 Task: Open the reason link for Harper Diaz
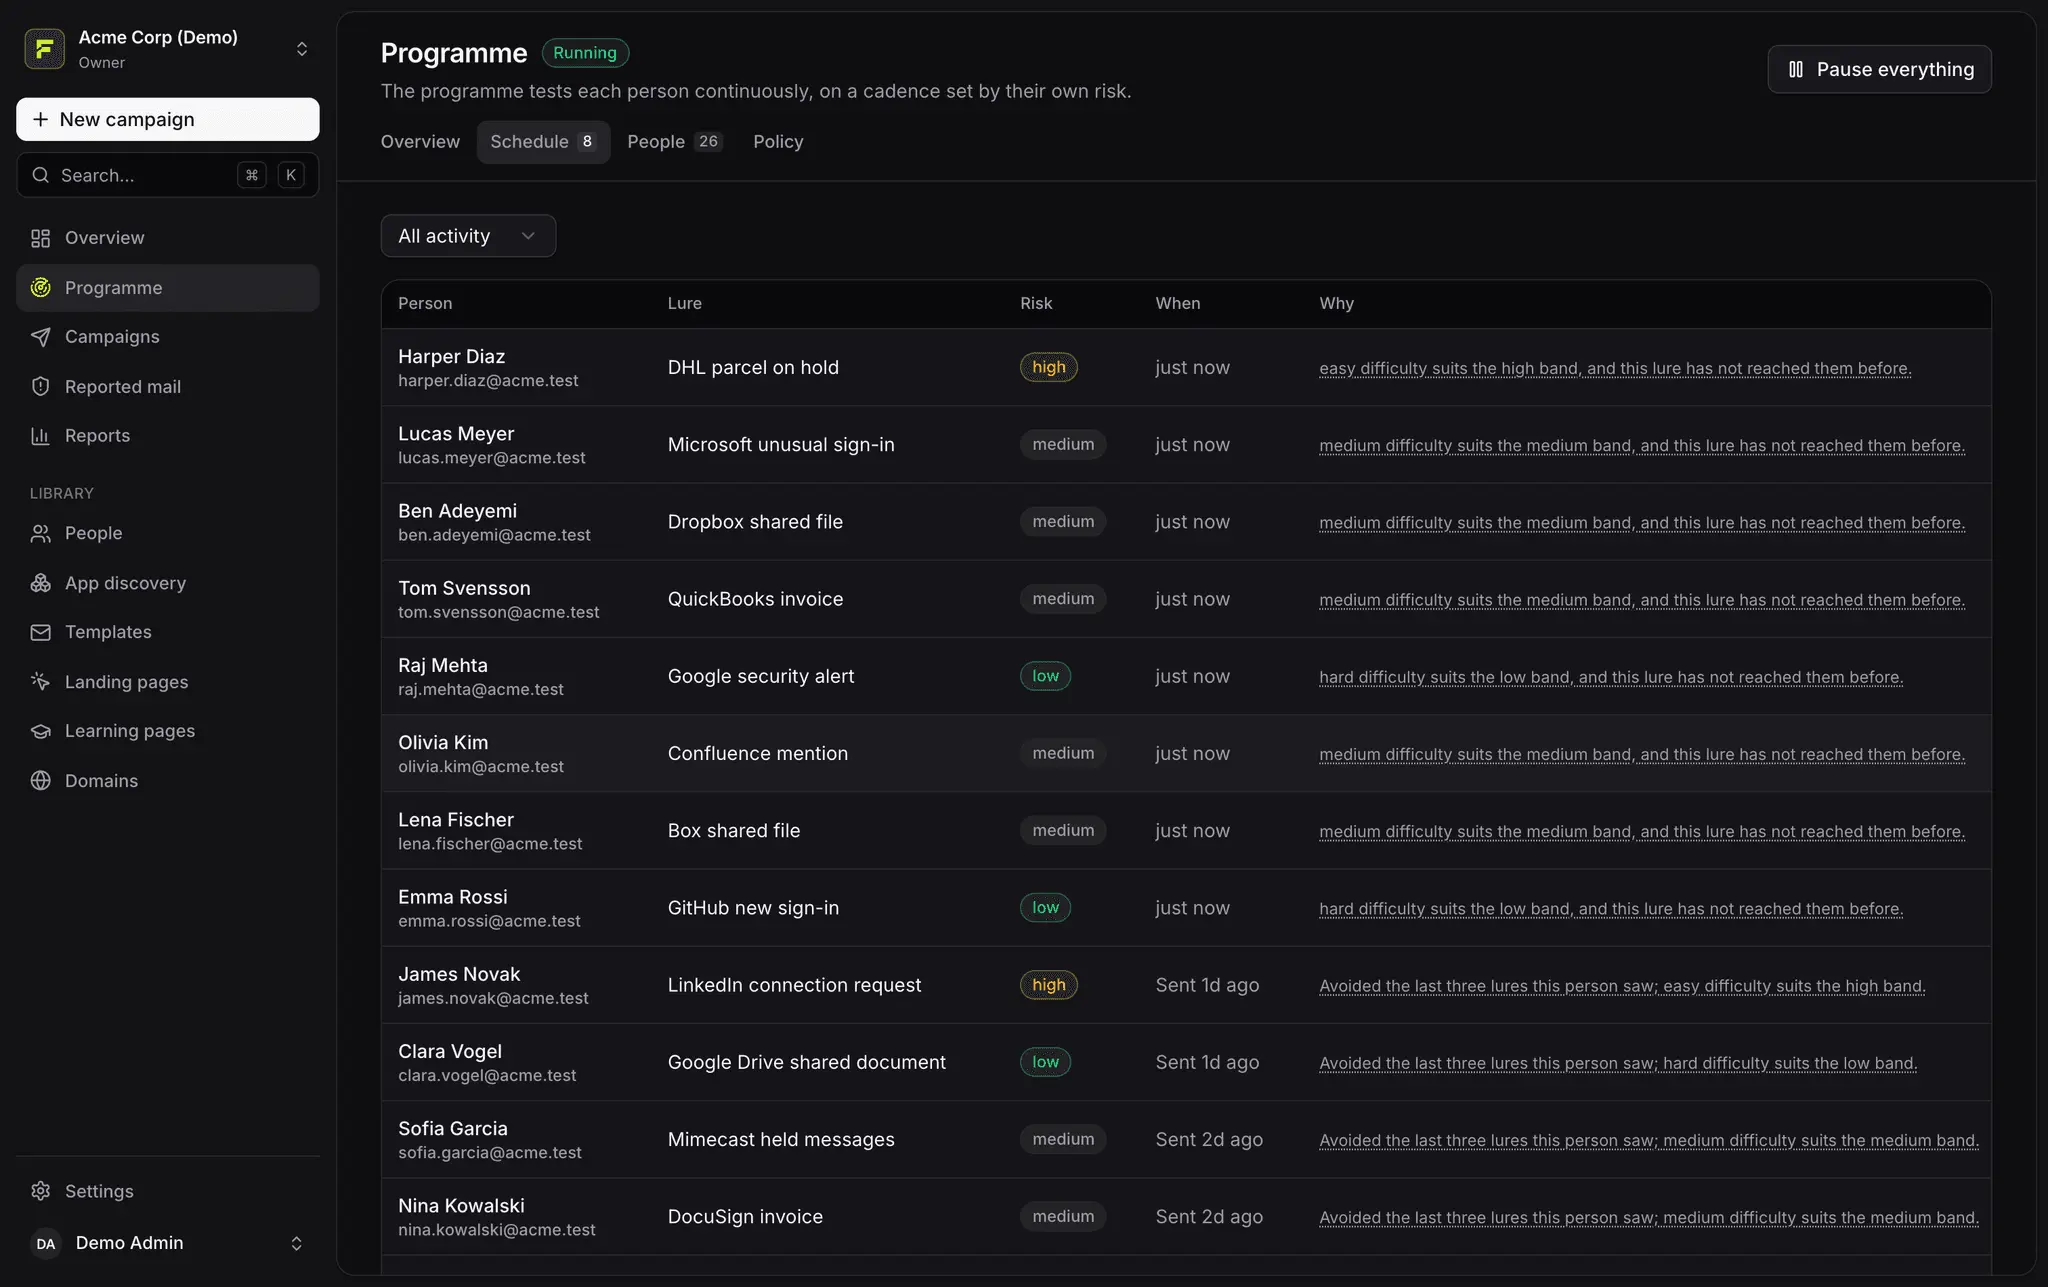click(1615, 368)
